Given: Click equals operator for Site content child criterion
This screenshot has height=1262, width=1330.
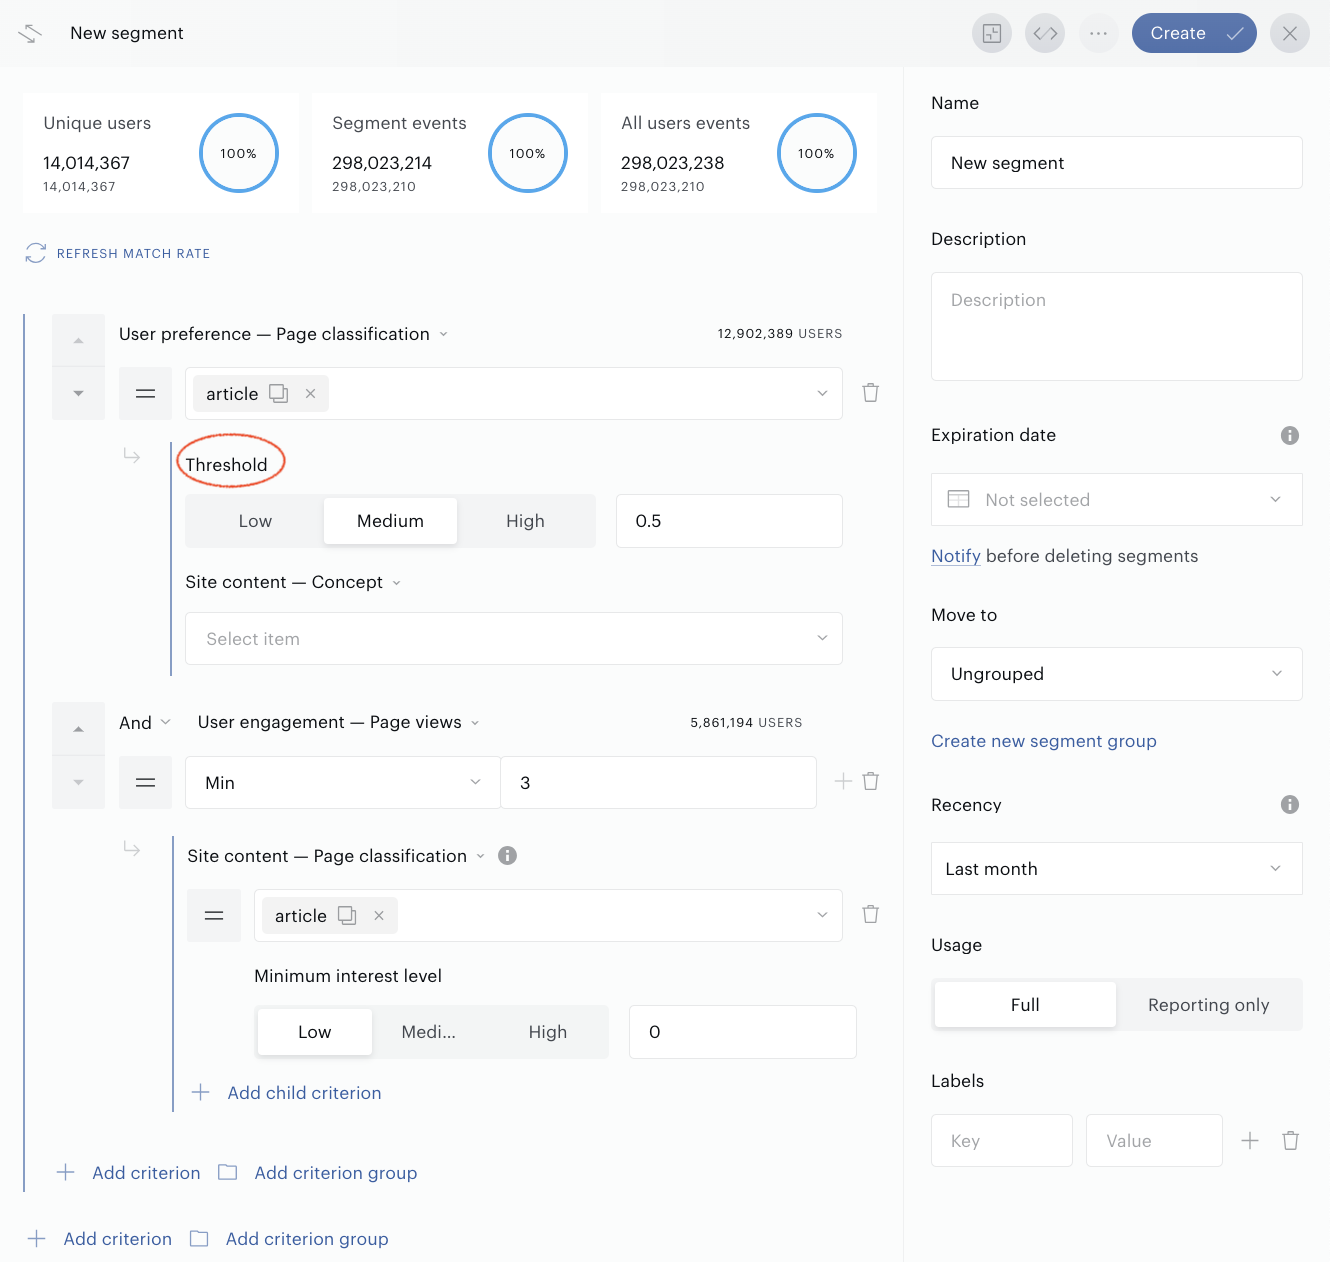Looking at the screenshot, I should [x=214, y=915].
